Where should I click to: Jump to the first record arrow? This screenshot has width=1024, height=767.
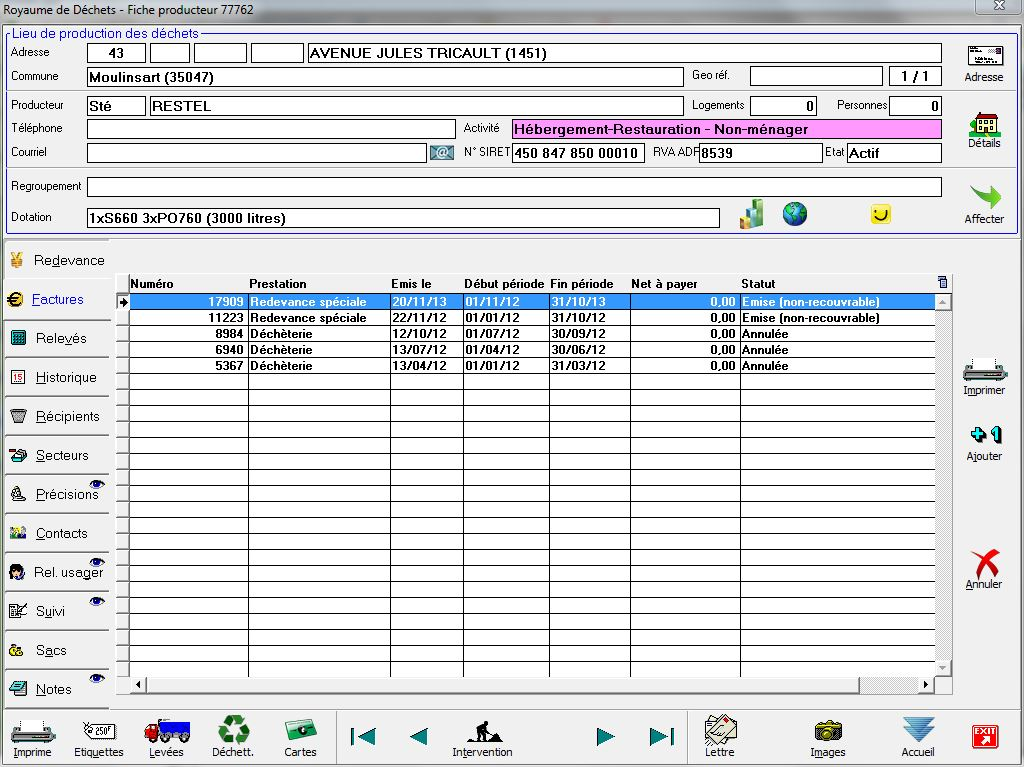[363, 737]
